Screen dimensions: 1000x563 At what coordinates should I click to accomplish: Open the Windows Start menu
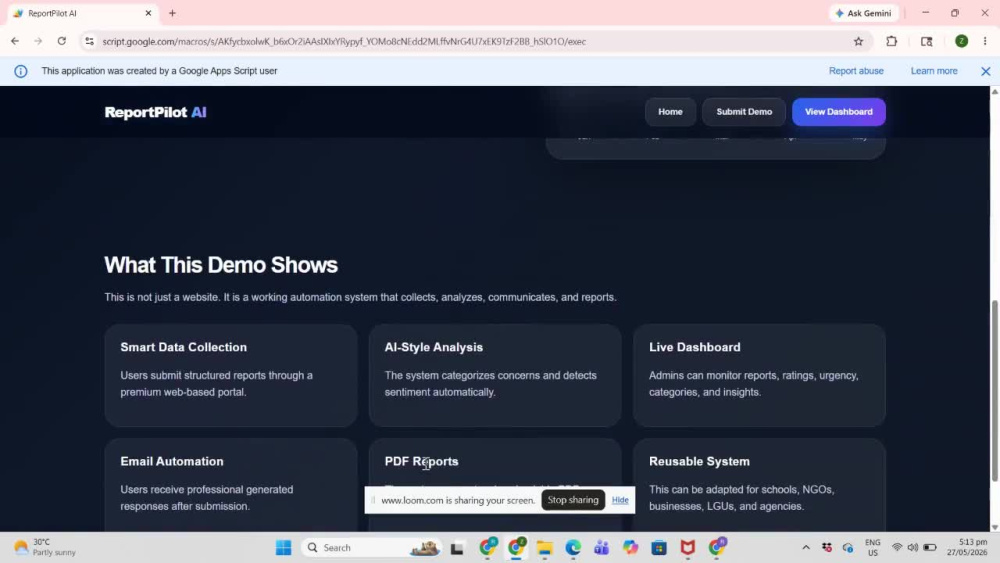(283, 547)
